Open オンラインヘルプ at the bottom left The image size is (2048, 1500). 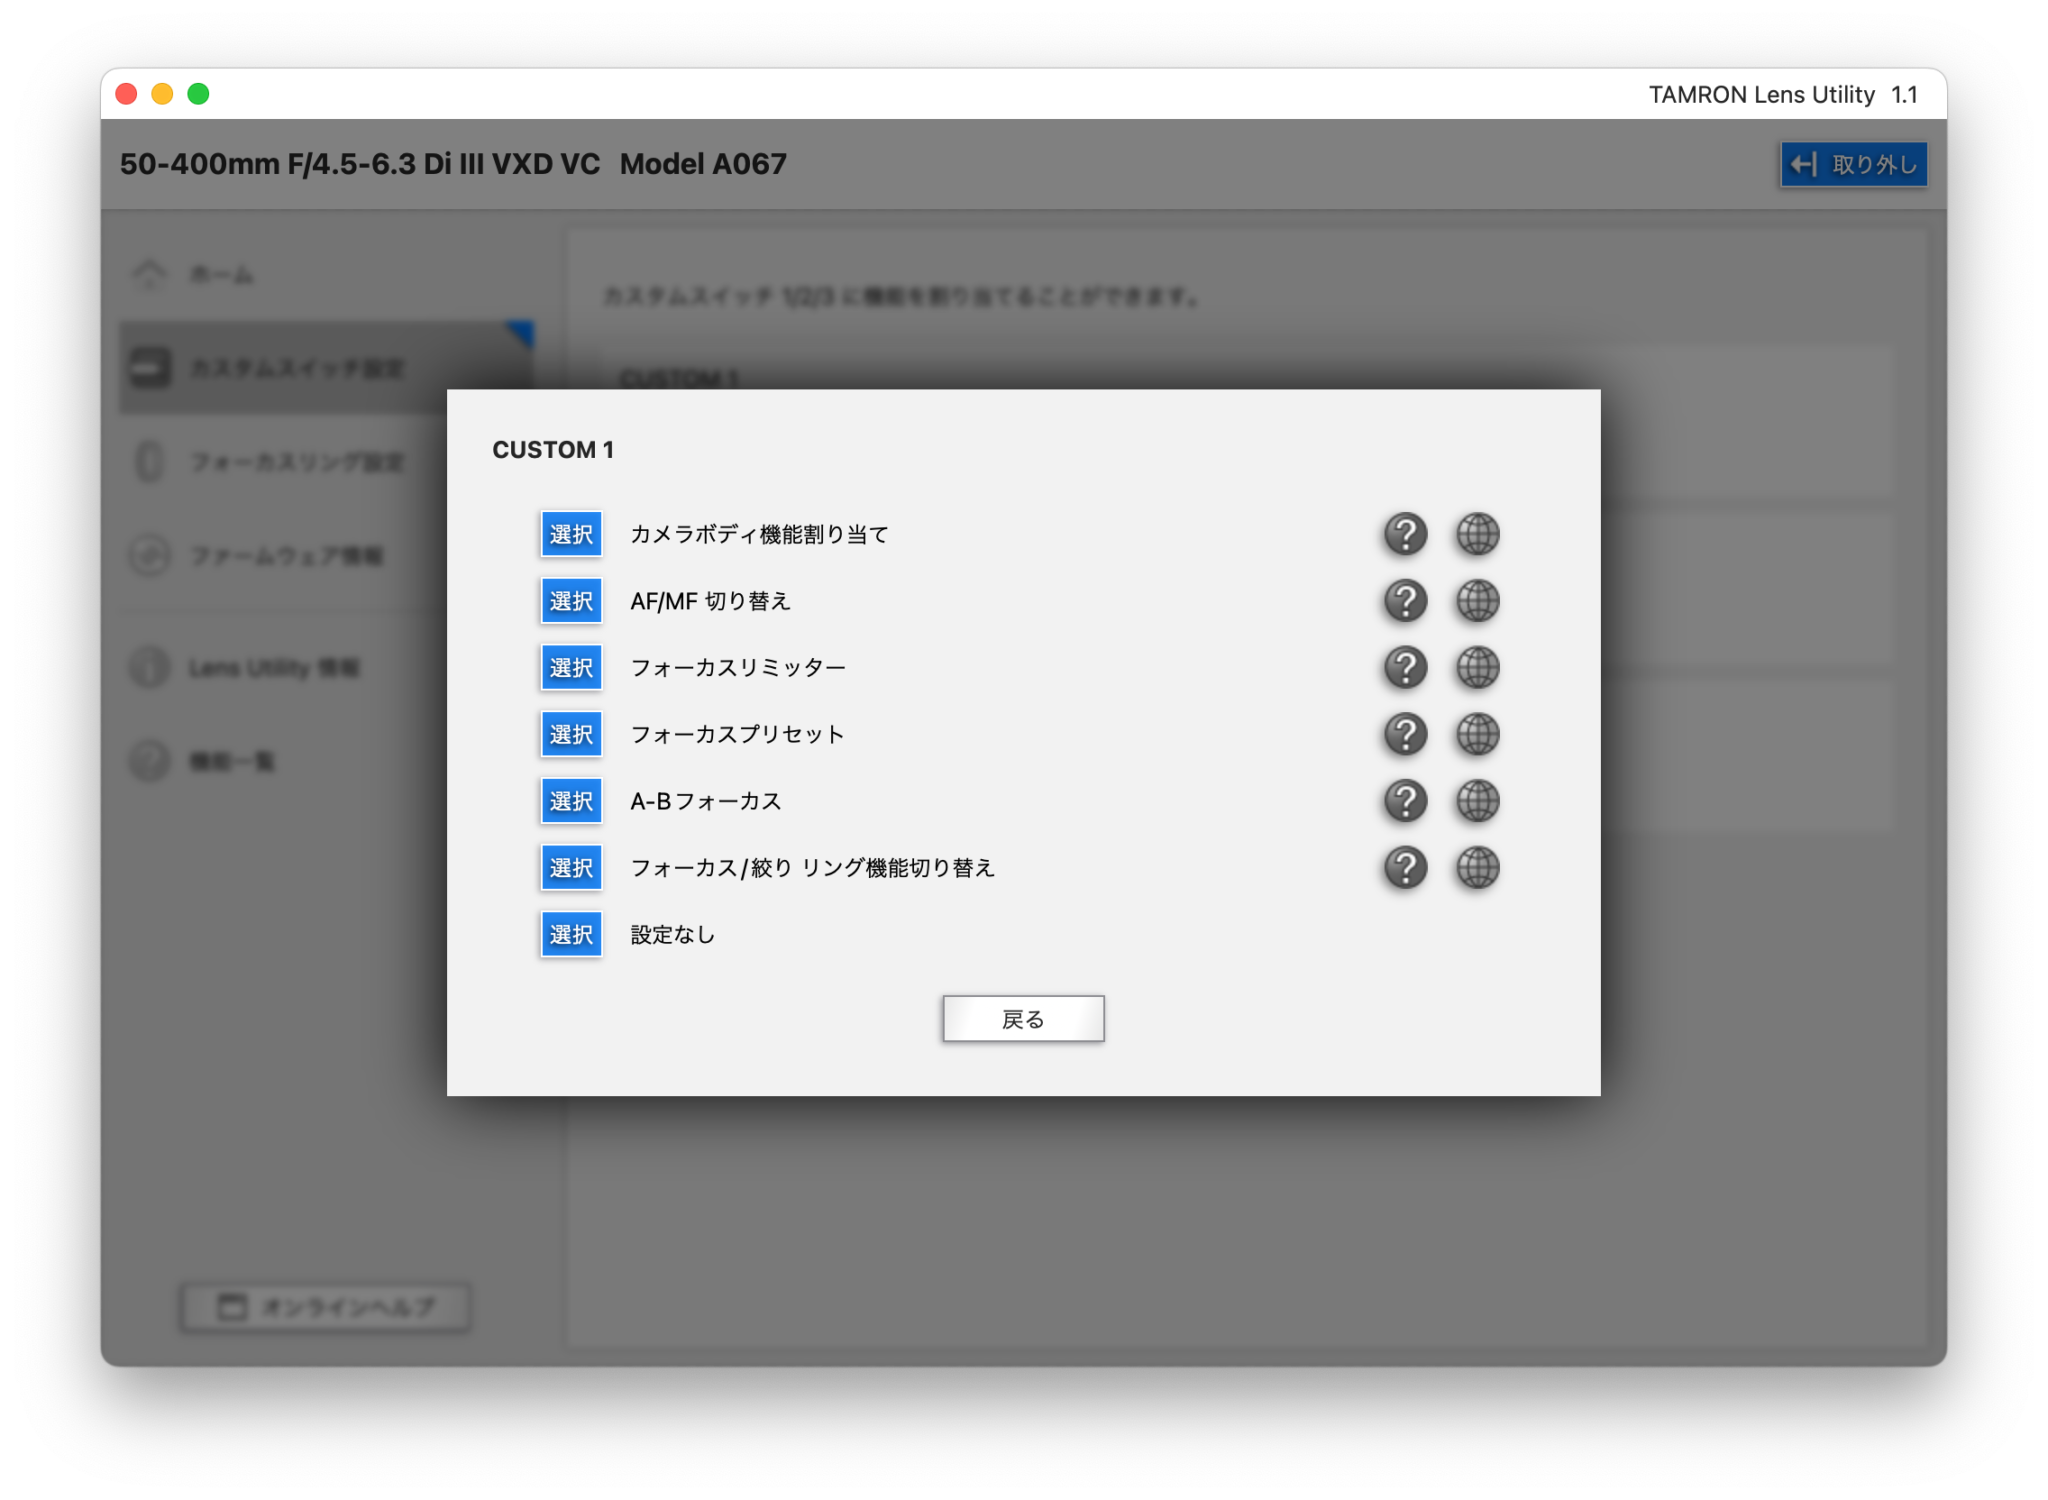pyautogui.click(x=324, y=1306)
